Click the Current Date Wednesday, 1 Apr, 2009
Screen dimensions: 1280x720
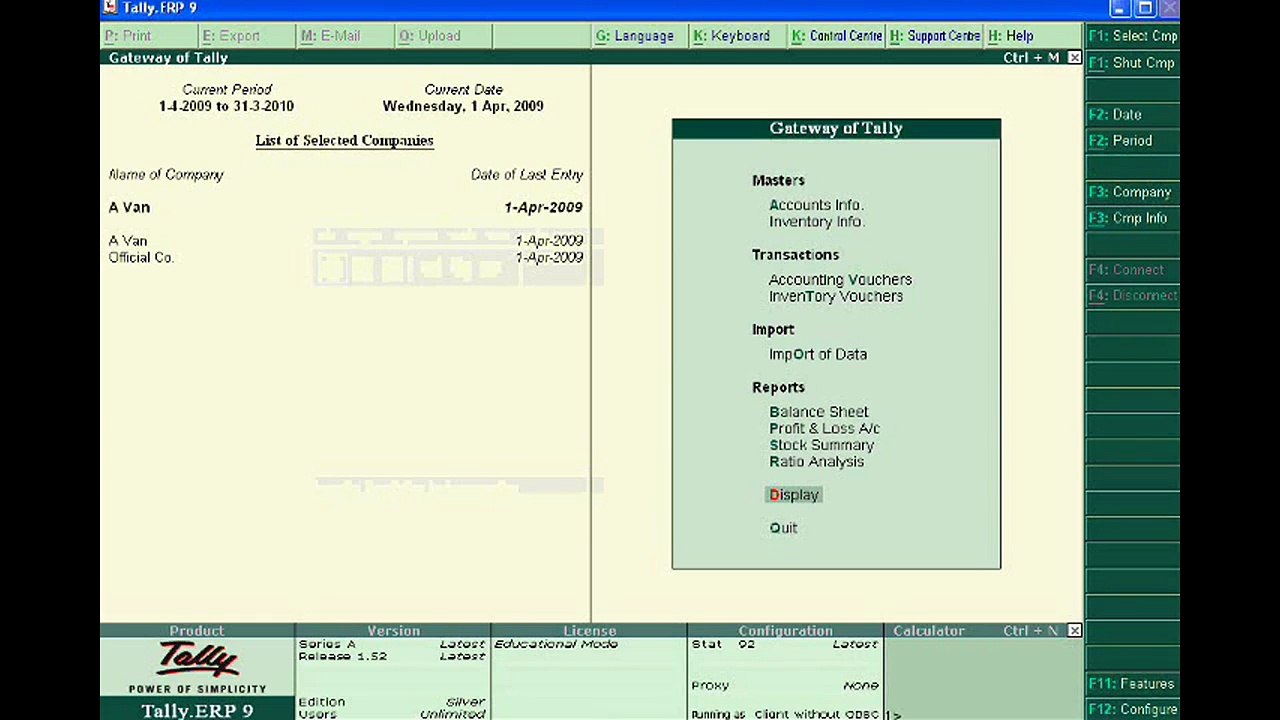click(x=463, y=106)
